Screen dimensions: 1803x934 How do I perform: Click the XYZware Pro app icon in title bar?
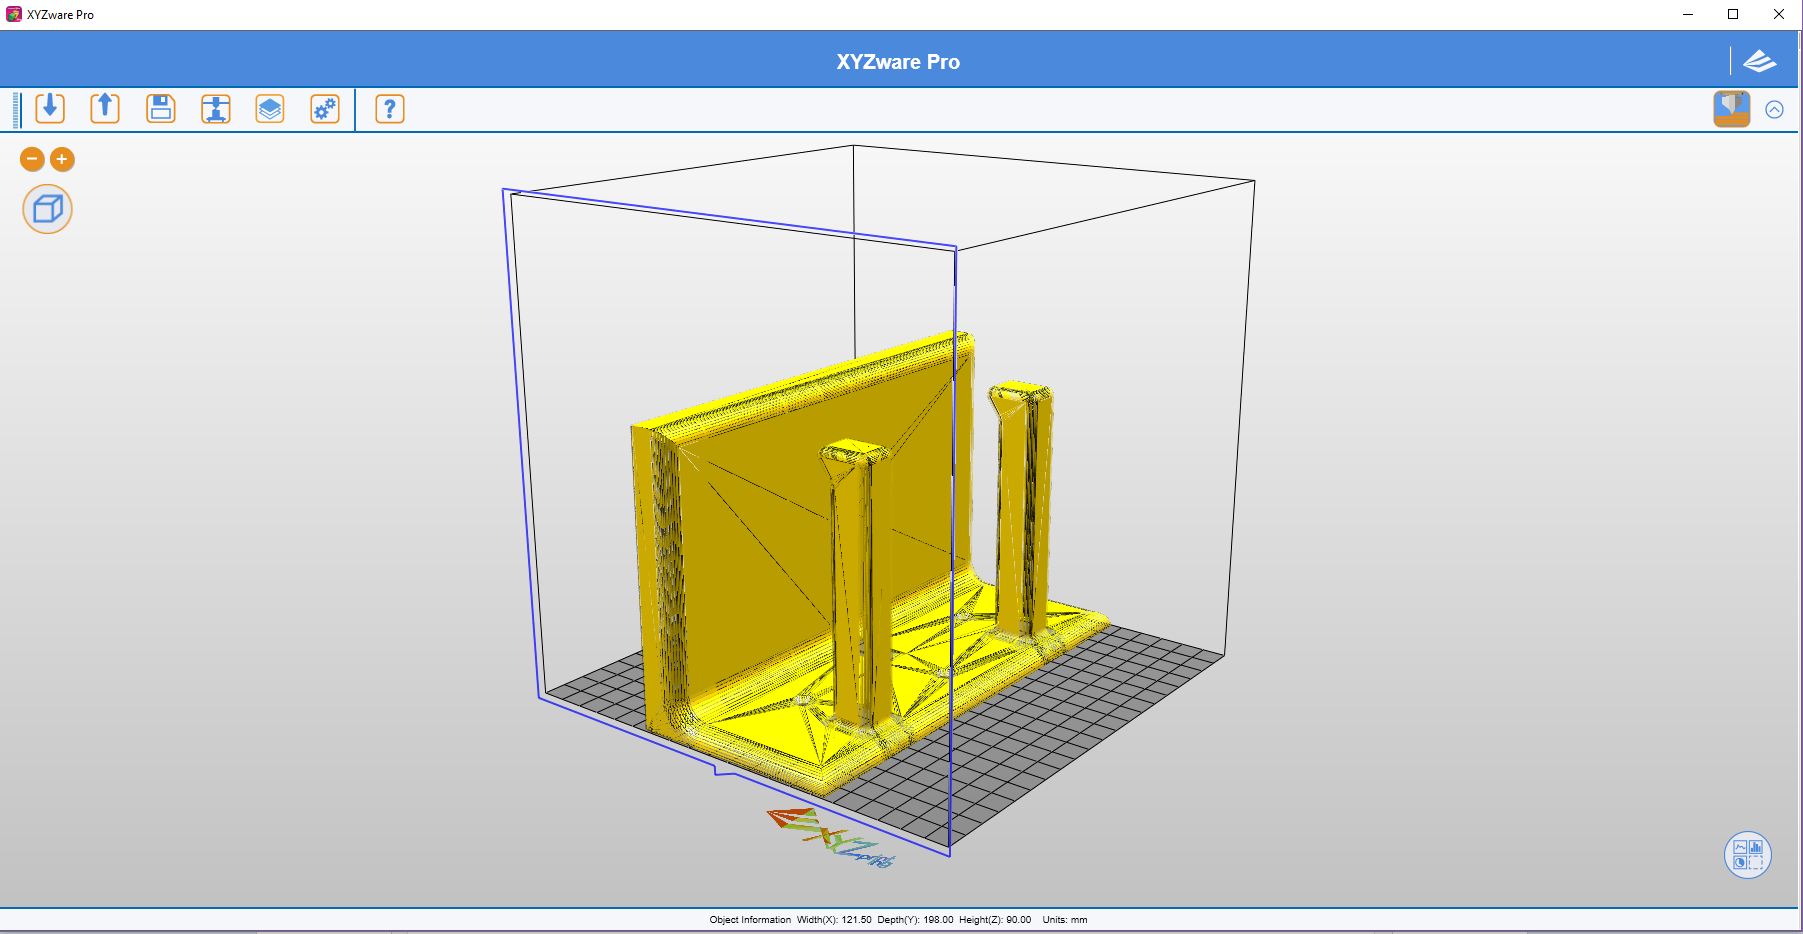point(14,14)
